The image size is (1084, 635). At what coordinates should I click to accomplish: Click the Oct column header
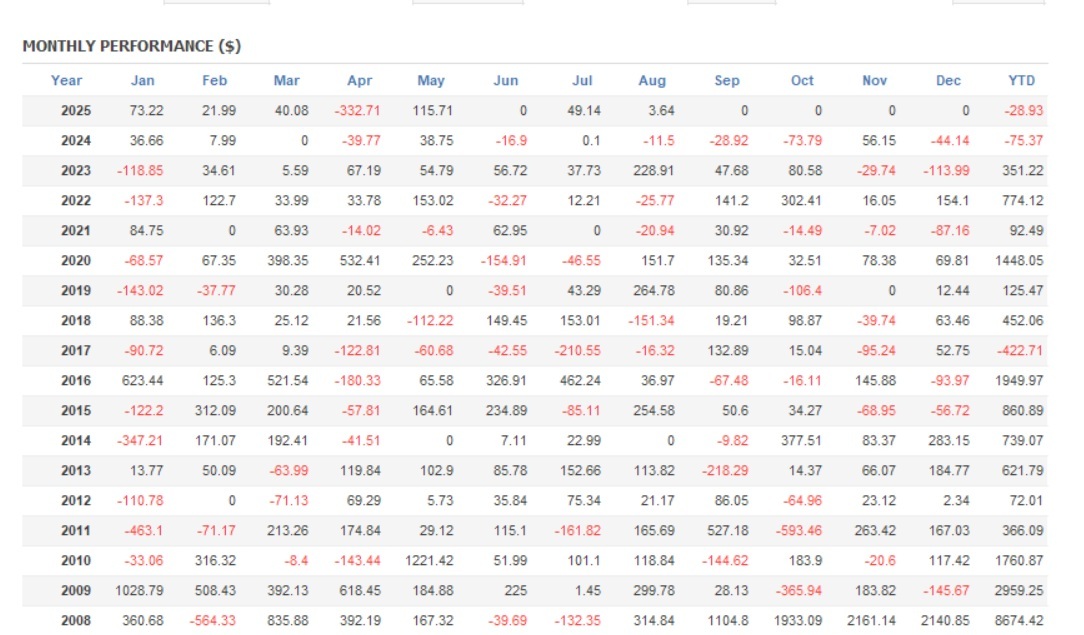802,81
